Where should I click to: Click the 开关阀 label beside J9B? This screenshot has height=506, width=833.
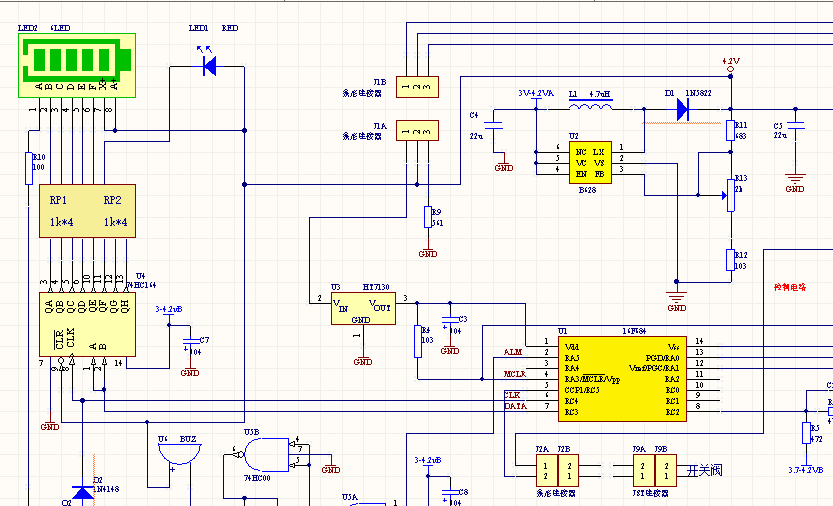702,469
